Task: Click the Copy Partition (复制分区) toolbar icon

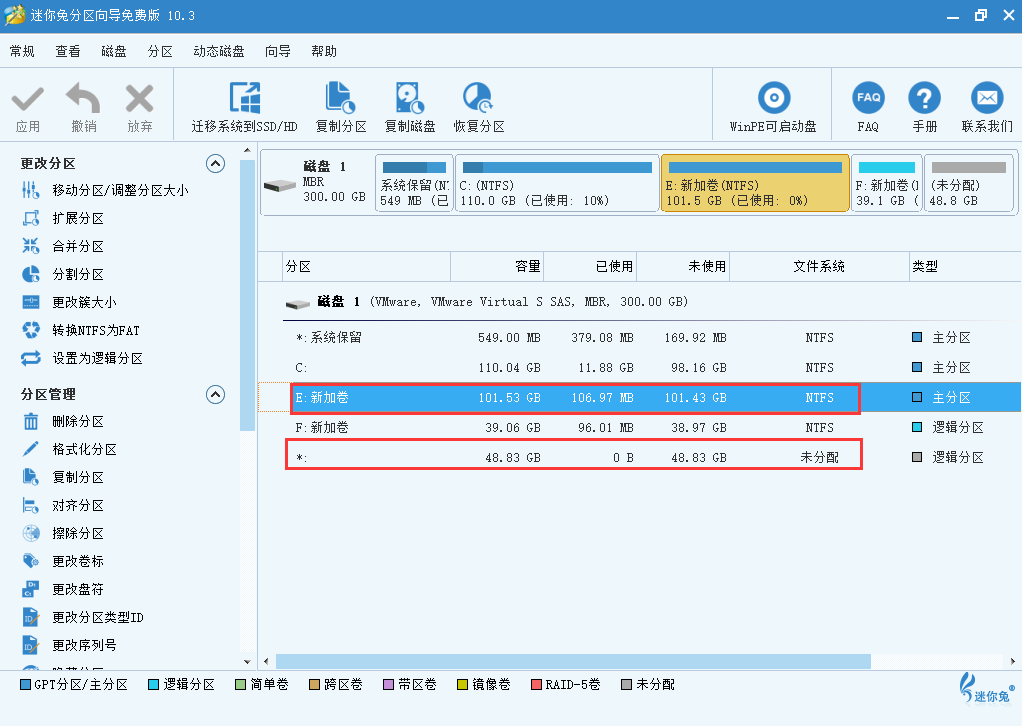Action: pos(340,98)
